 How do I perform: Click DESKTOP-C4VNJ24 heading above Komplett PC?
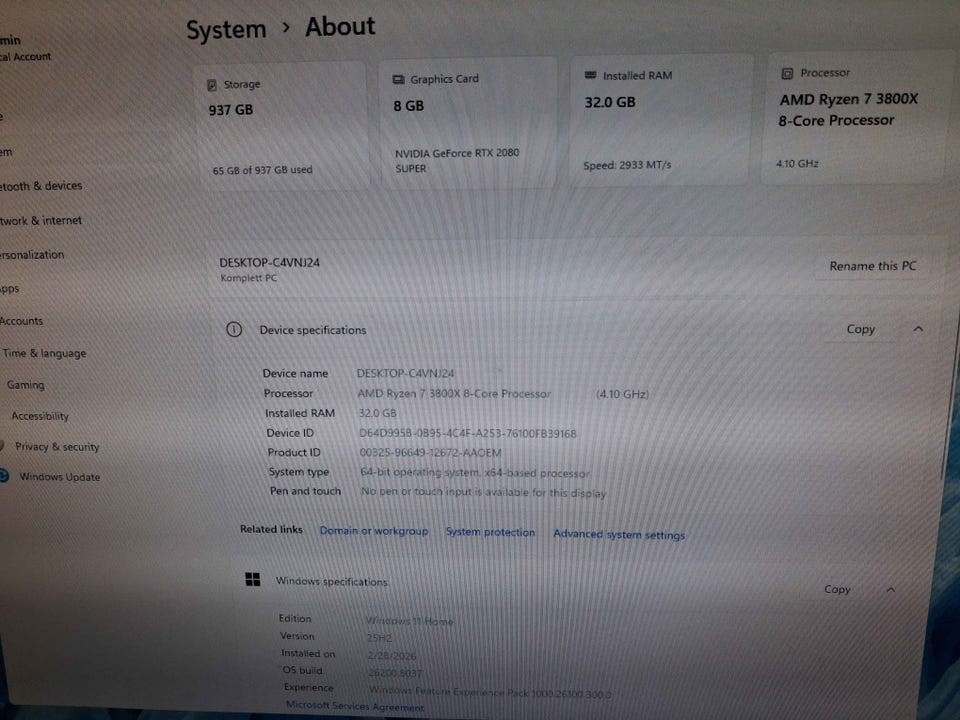269,263
